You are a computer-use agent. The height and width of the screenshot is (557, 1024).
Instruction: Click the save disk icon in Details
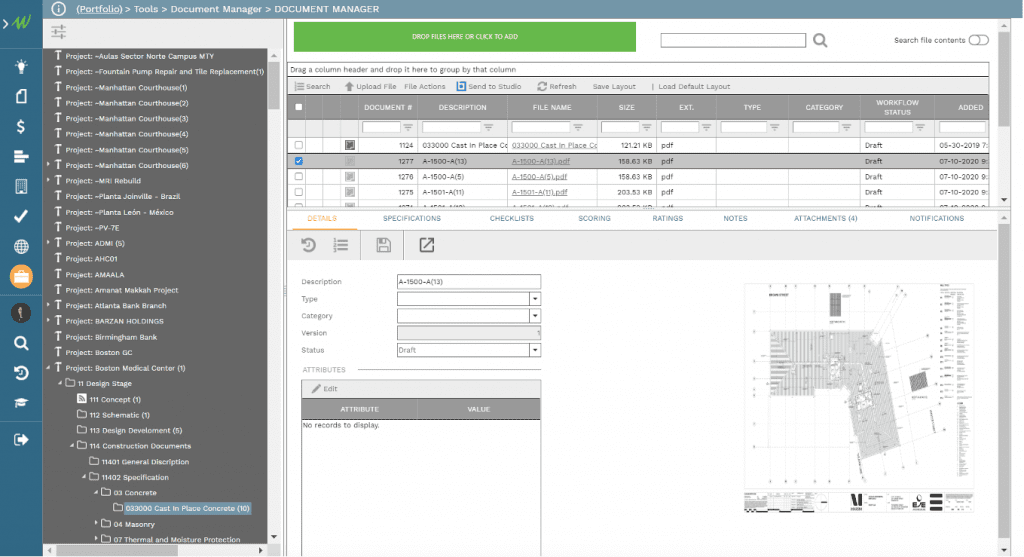(x=383, y=245)
